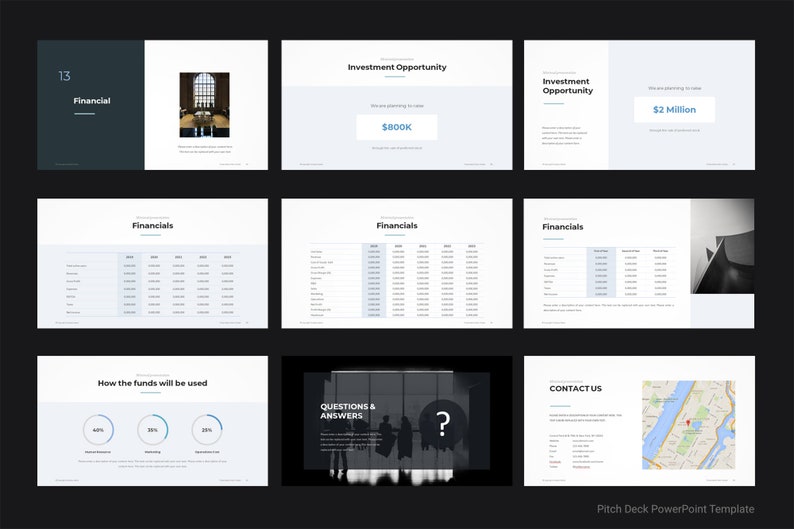Select the Investment Opportunity $2 Million slide

coord(639,105)
